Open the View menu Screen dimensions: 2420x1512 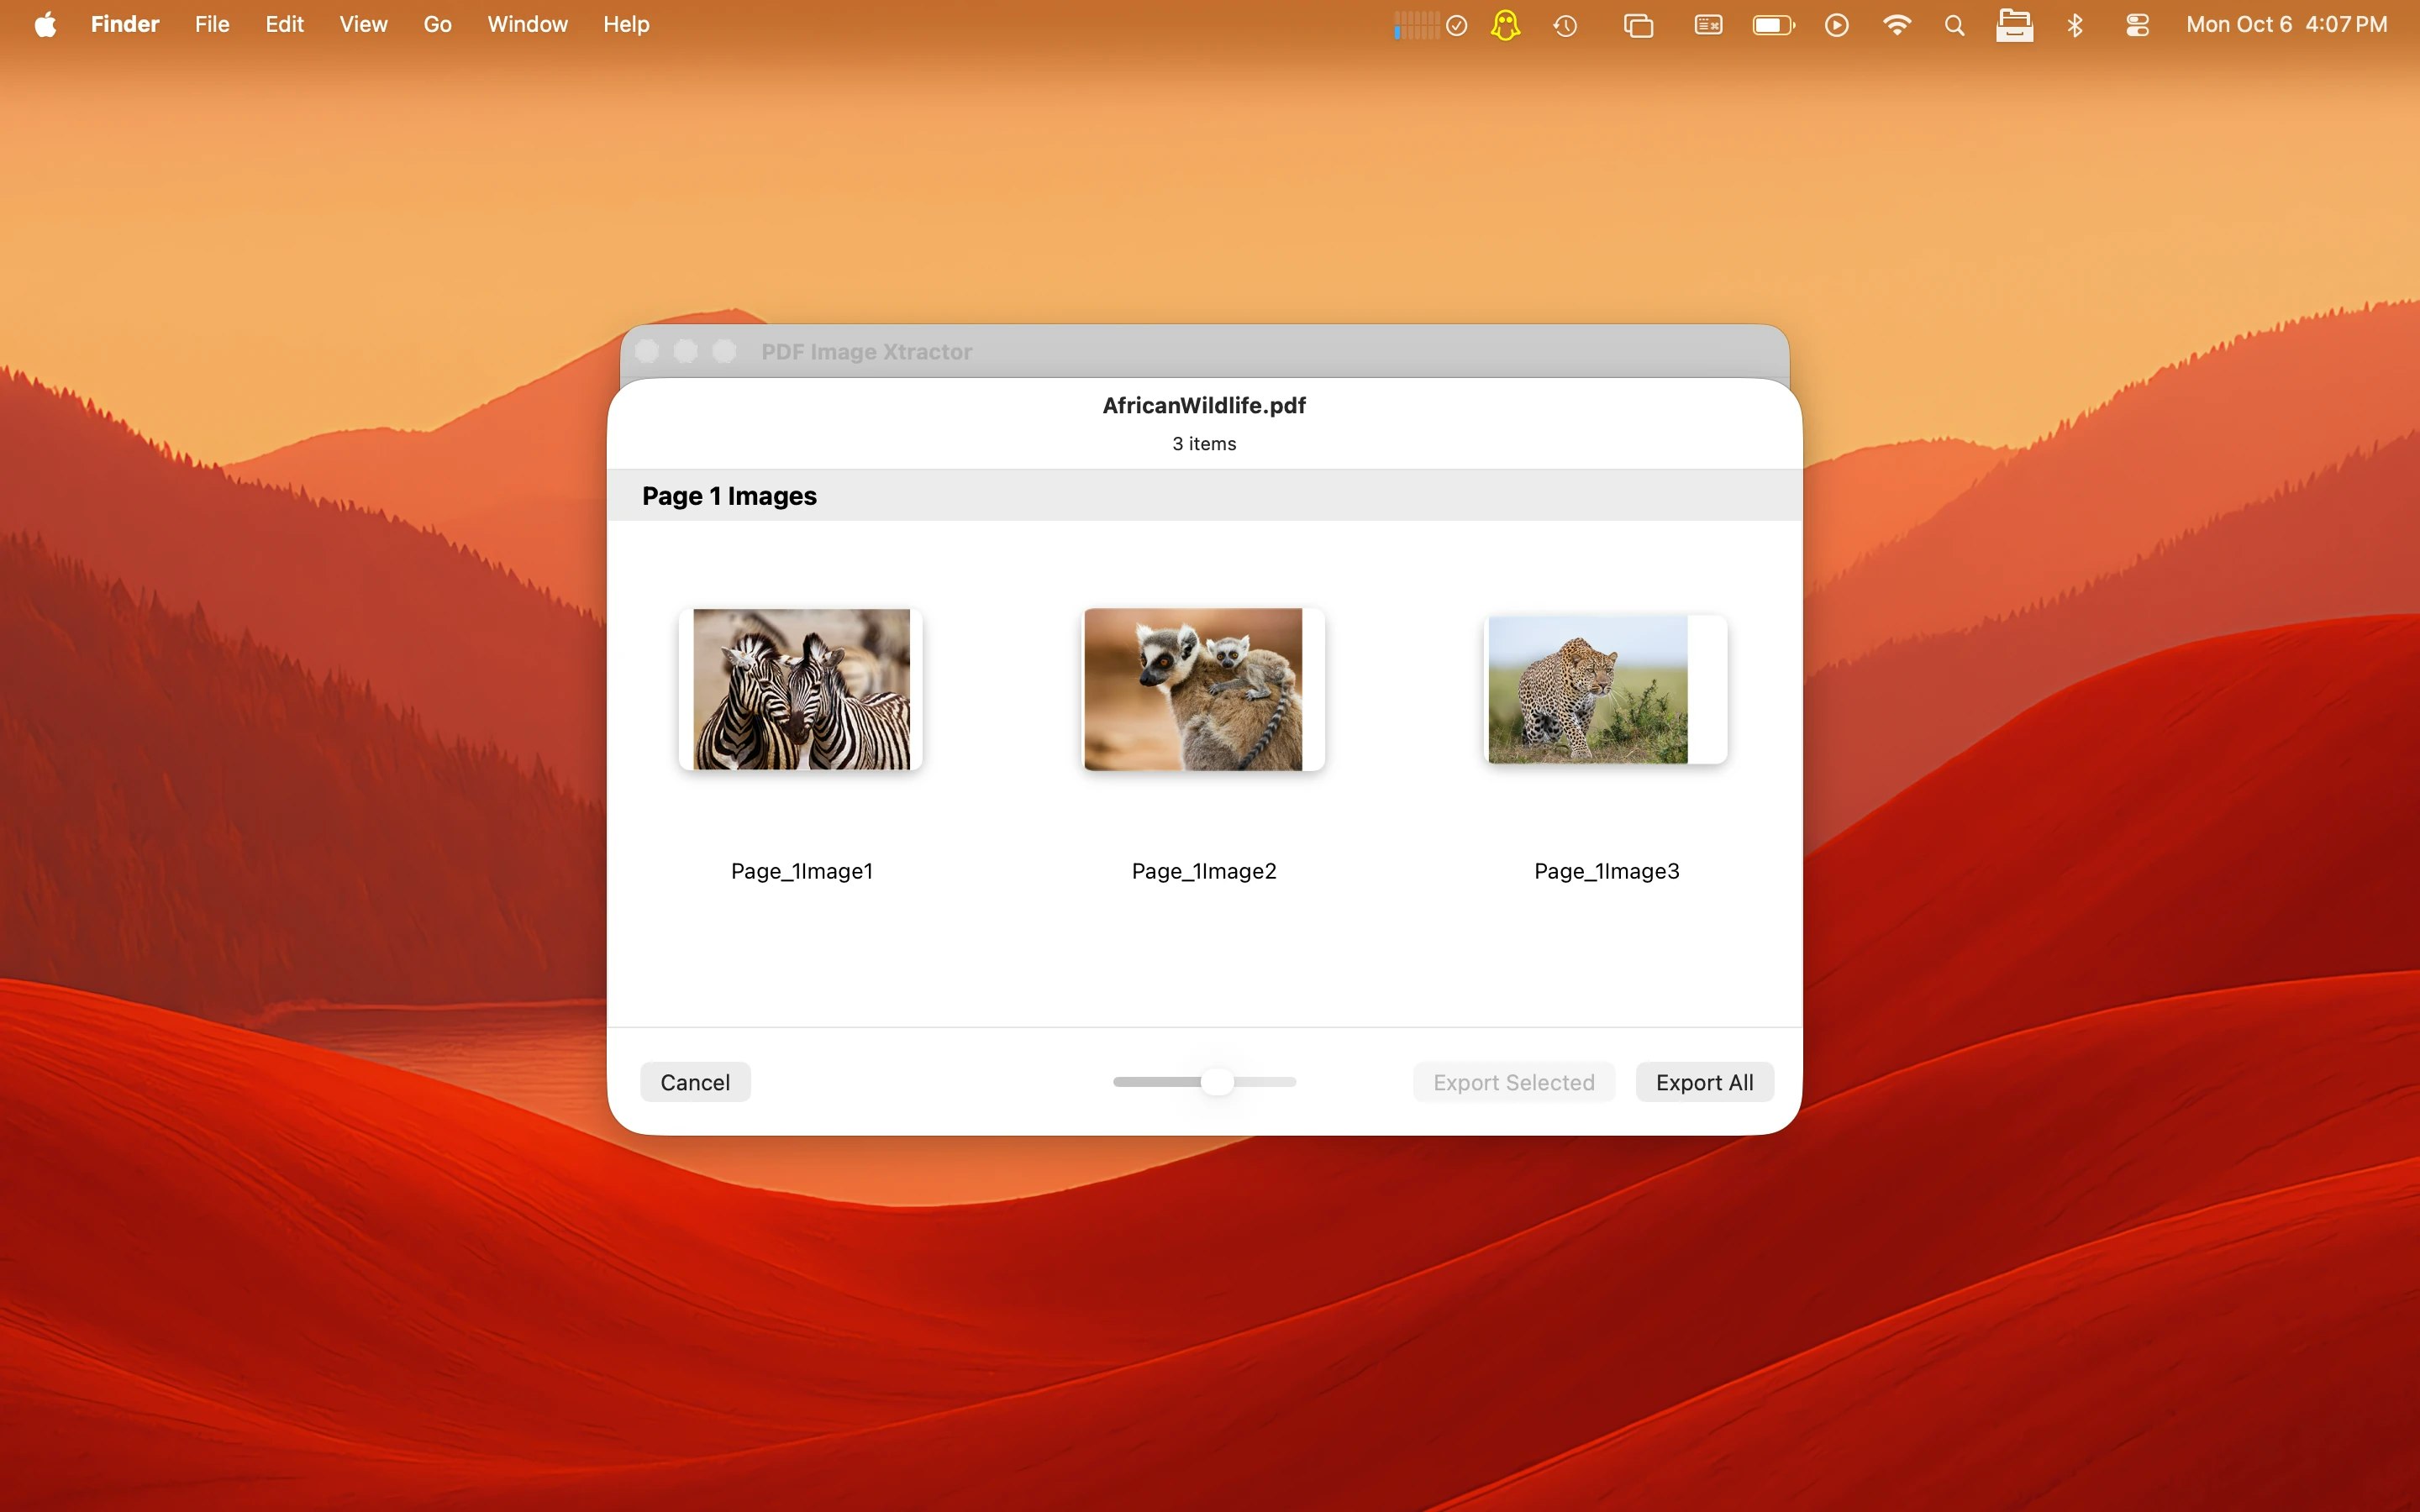pos(362,25)
